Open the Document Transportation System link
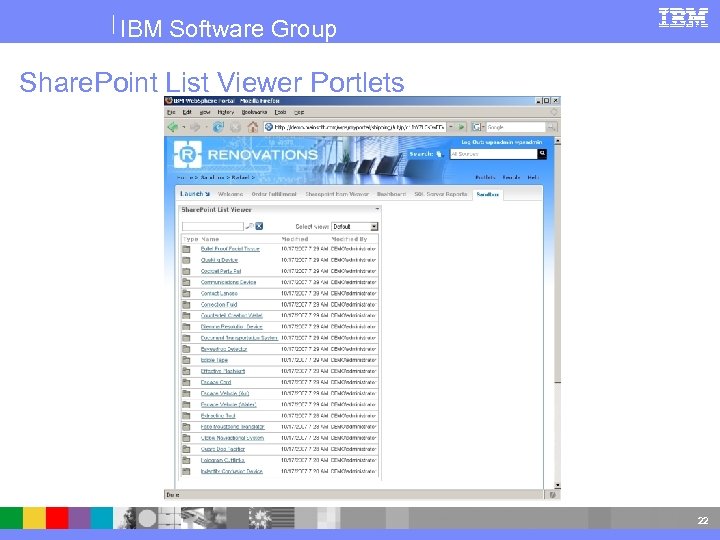 pyautogui.click(x=239, y=338)
